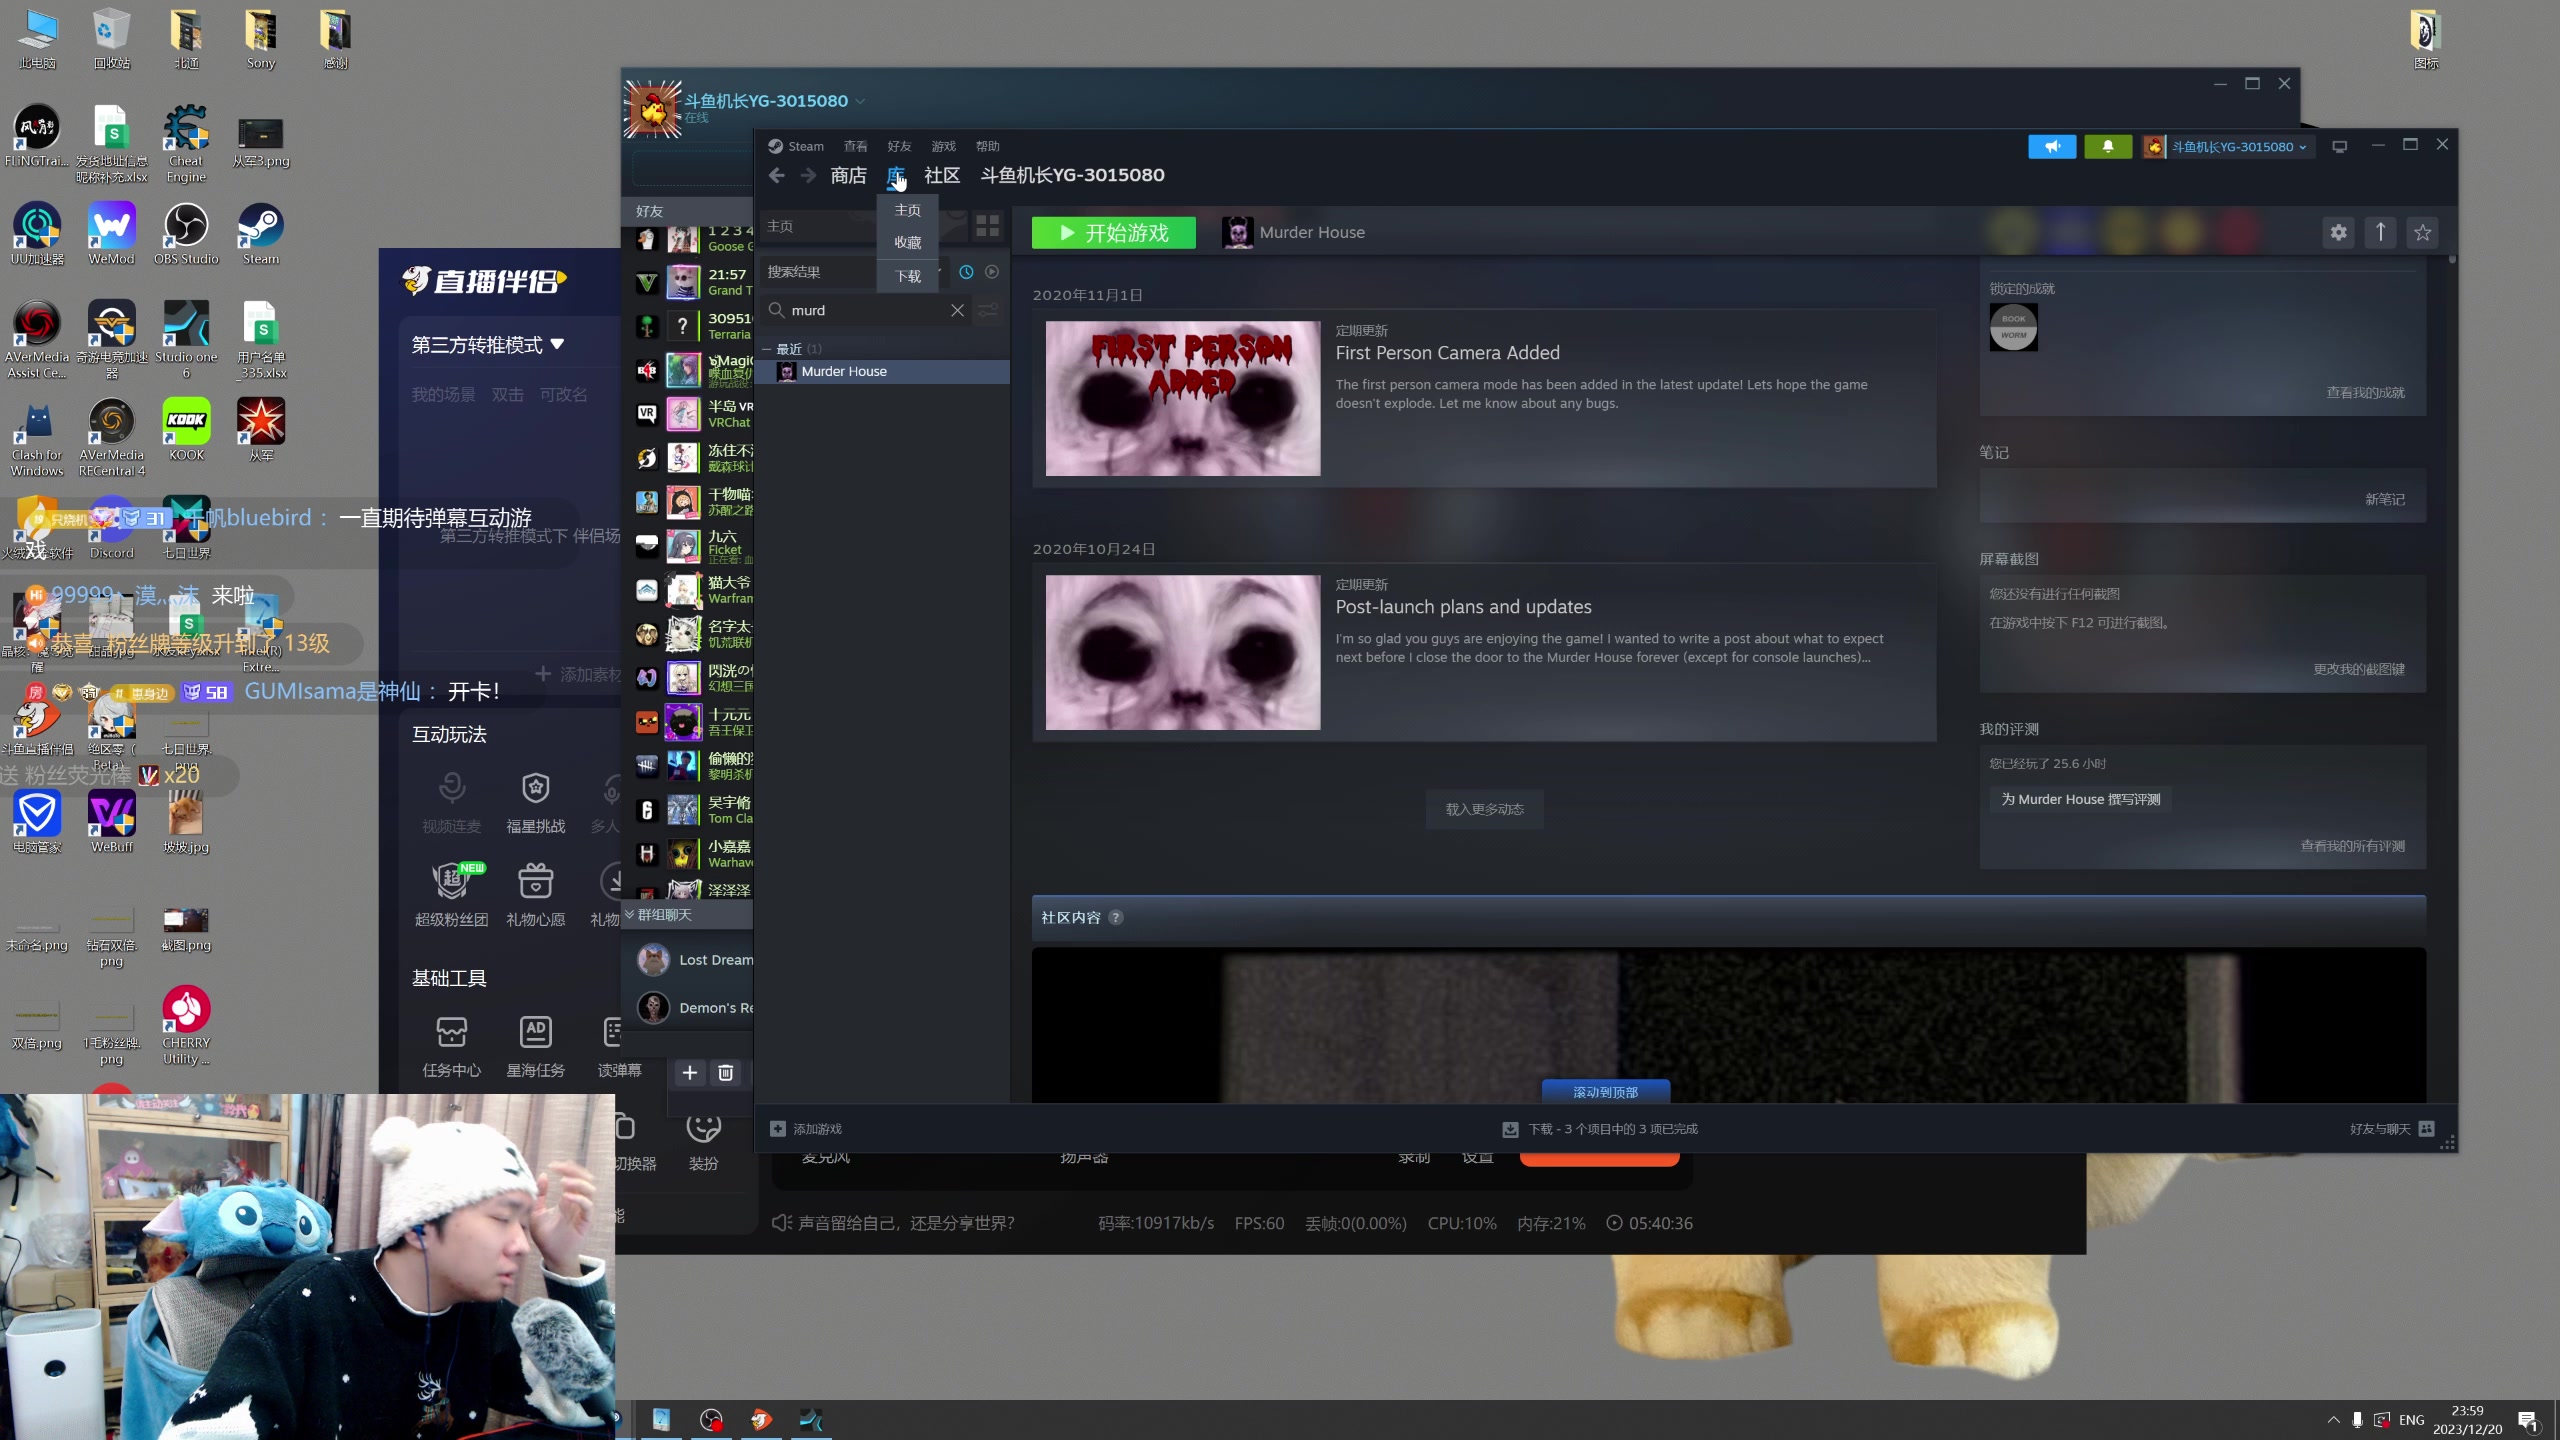Viewport: 2560px width, 1440px height.
Task: Select 下载 from the library dropdown menu
Action: pos(907,276)
